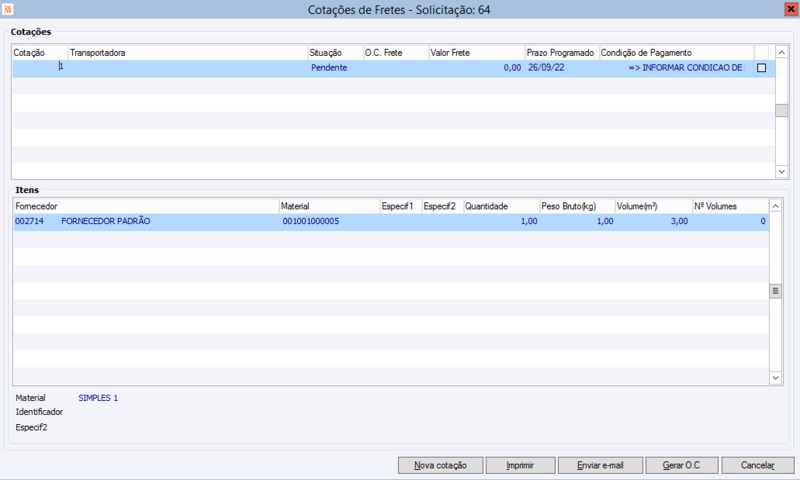The height and width of the screenshot is (480, 800).
Task: Click the scroll up arrow in the Cotações grid
Action: pos(781,53)
